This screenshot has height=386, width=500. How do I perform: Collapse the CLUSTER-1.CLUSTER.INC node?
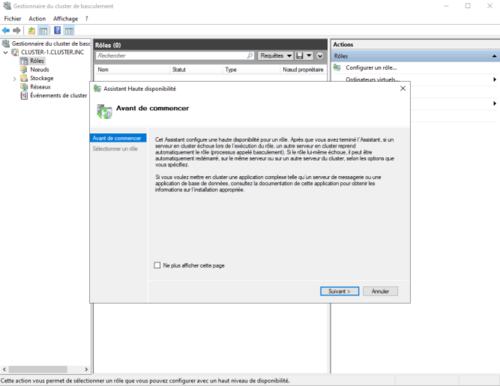pos(6,53)
